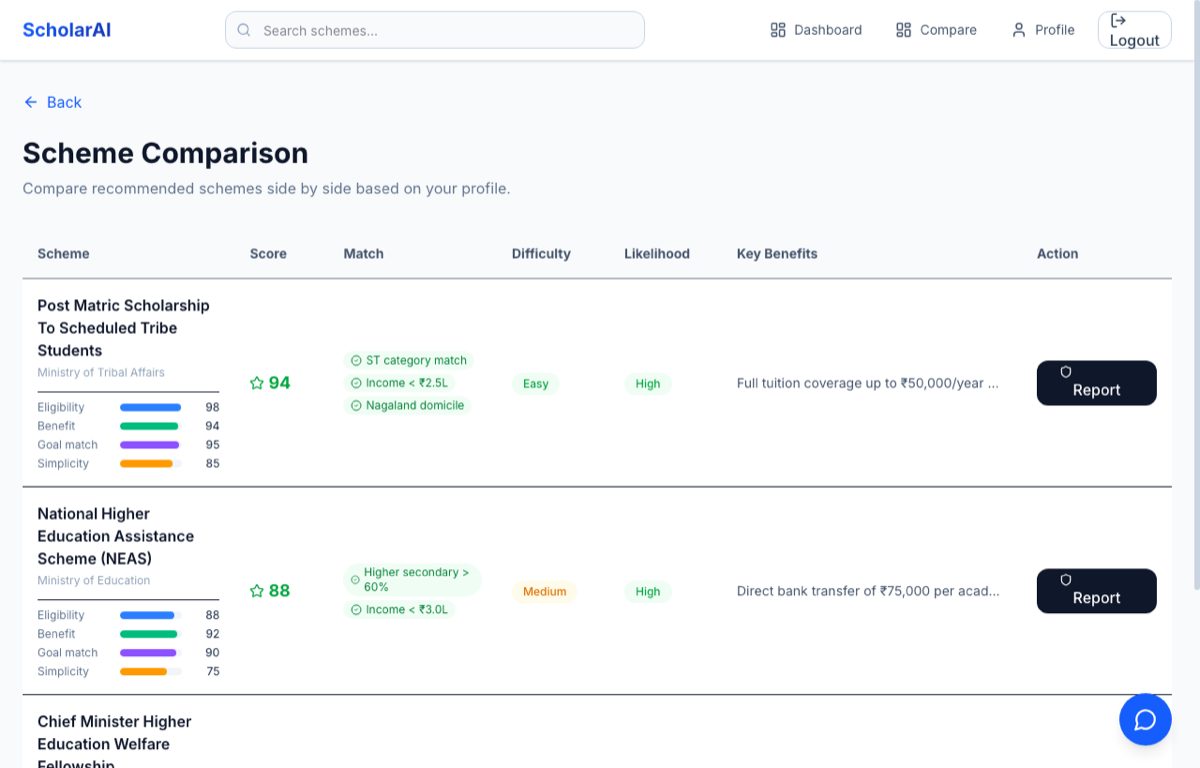Click the Scheme Comparison heading
The image size is (1200, 768).
point(165,153)
